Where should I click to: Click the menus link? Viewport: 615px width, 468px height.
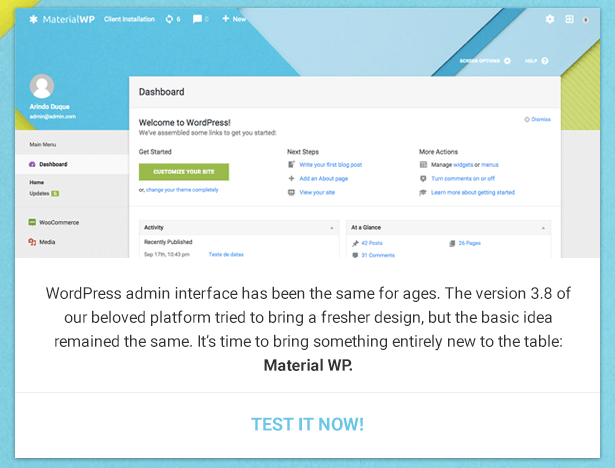[490, 165]
